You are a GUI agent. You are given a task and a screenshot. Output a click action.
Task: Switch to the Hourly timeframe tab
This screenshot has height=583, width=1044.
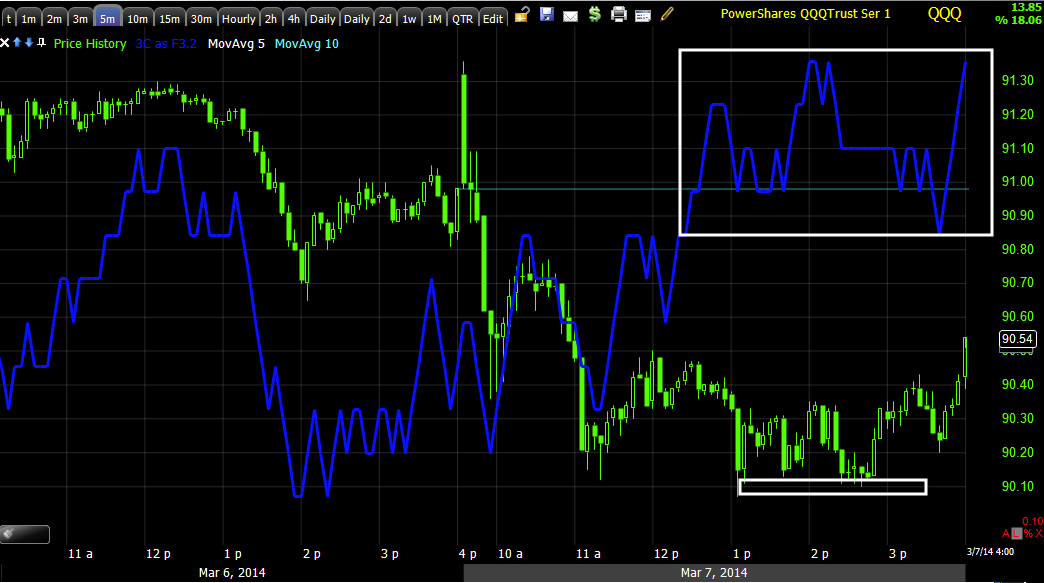[238, 19]
